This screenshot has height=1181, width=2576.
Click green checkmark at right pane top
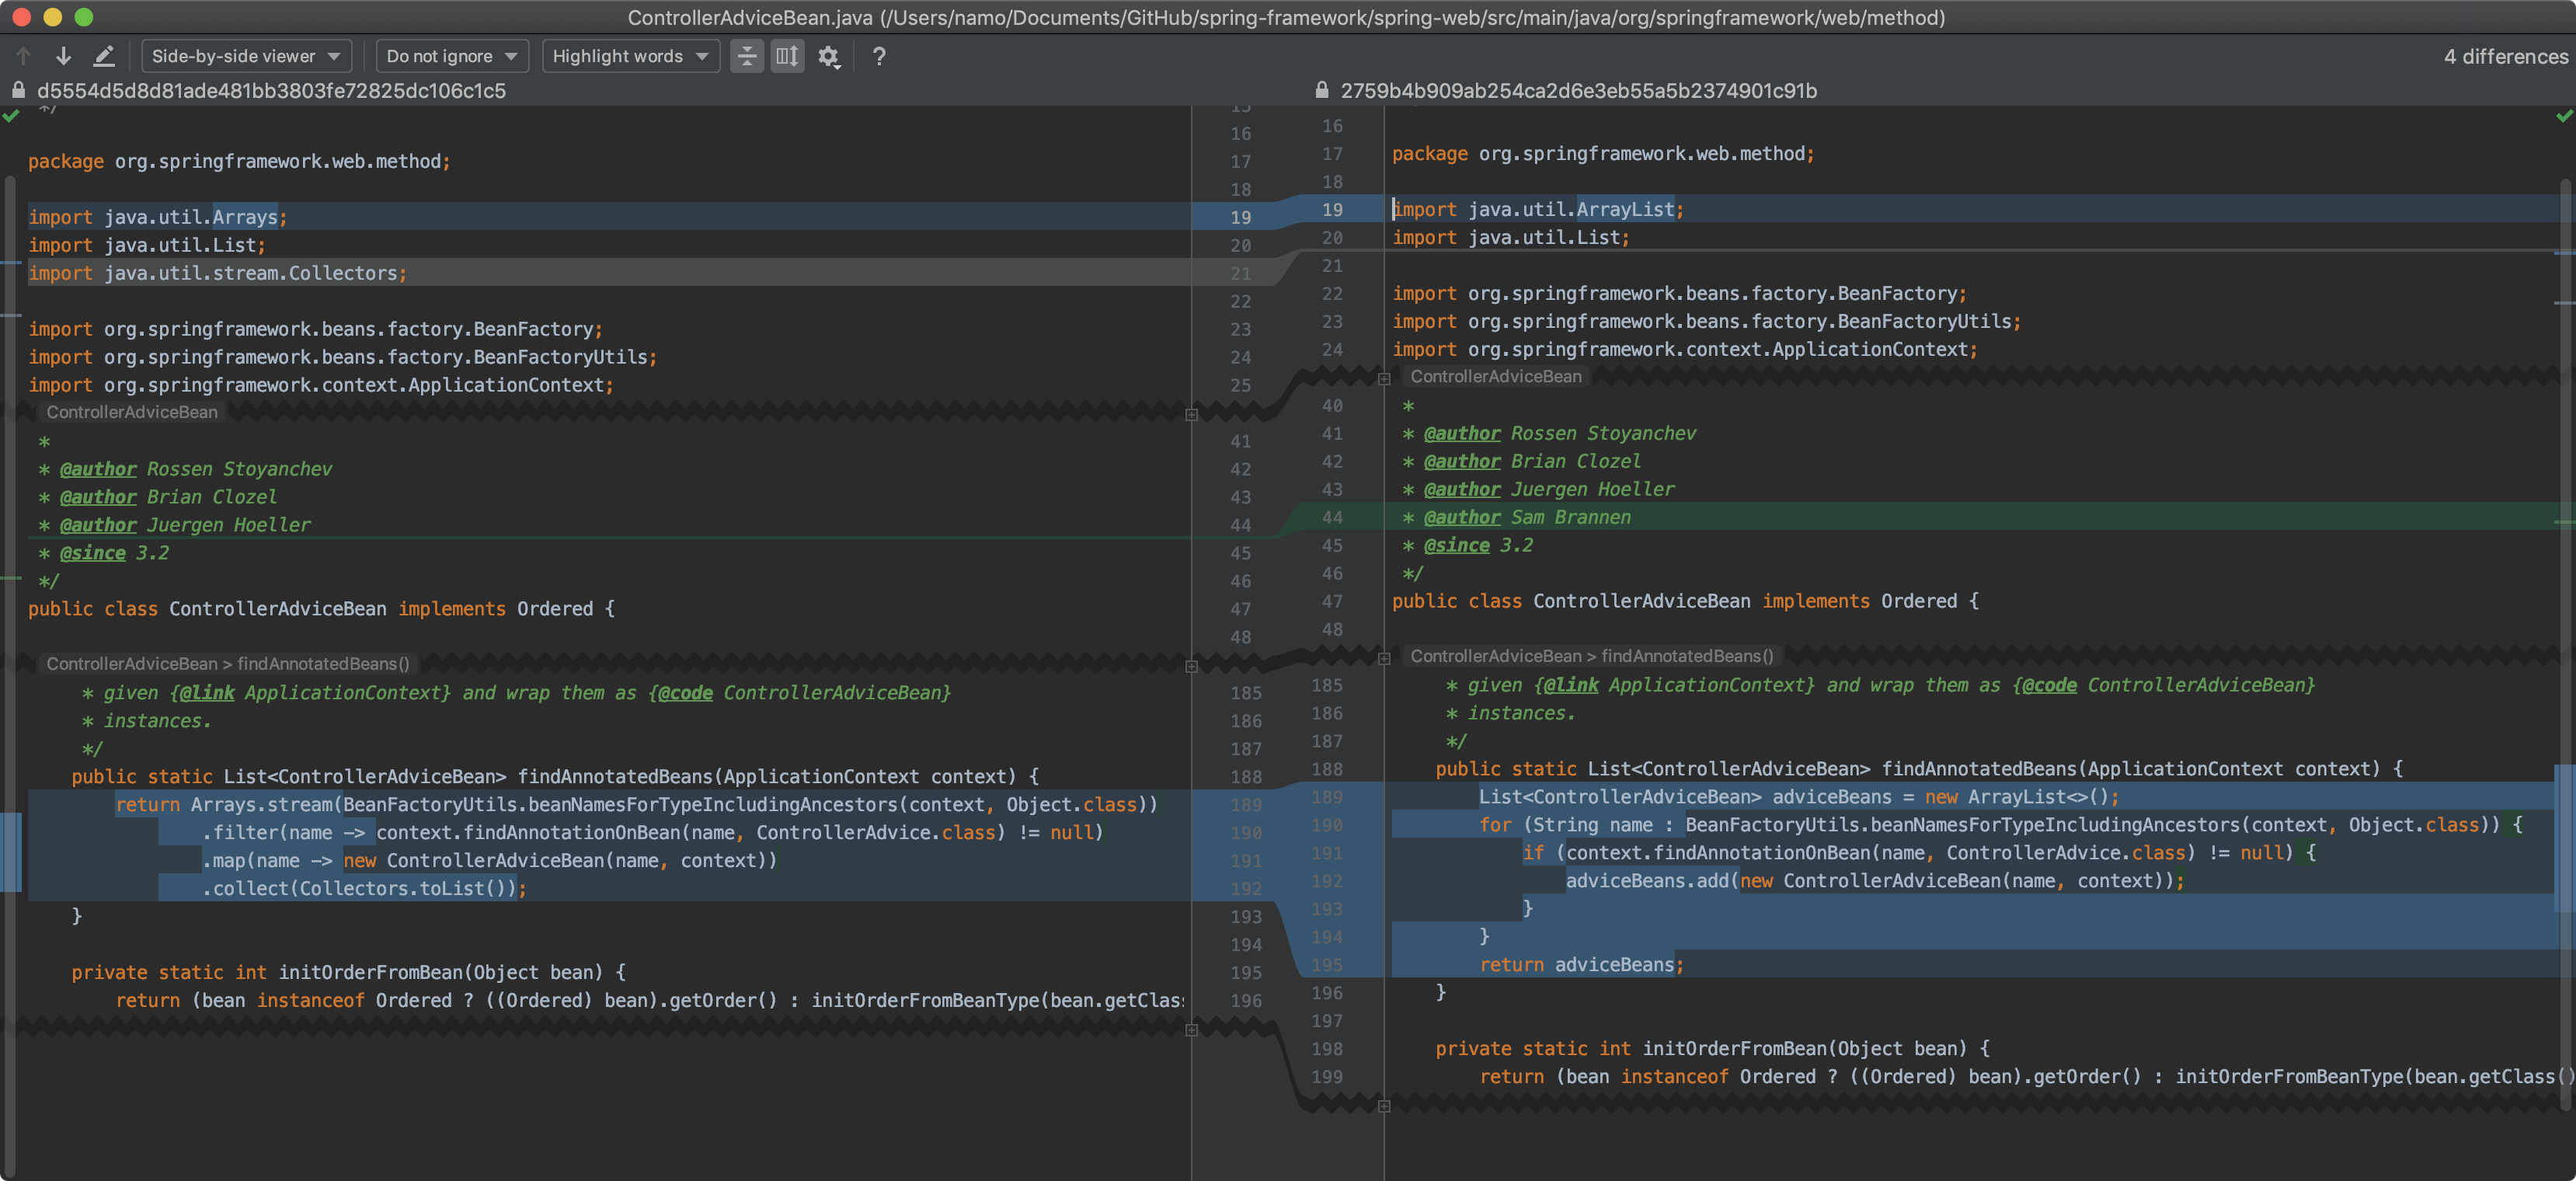coord(2563,116)
